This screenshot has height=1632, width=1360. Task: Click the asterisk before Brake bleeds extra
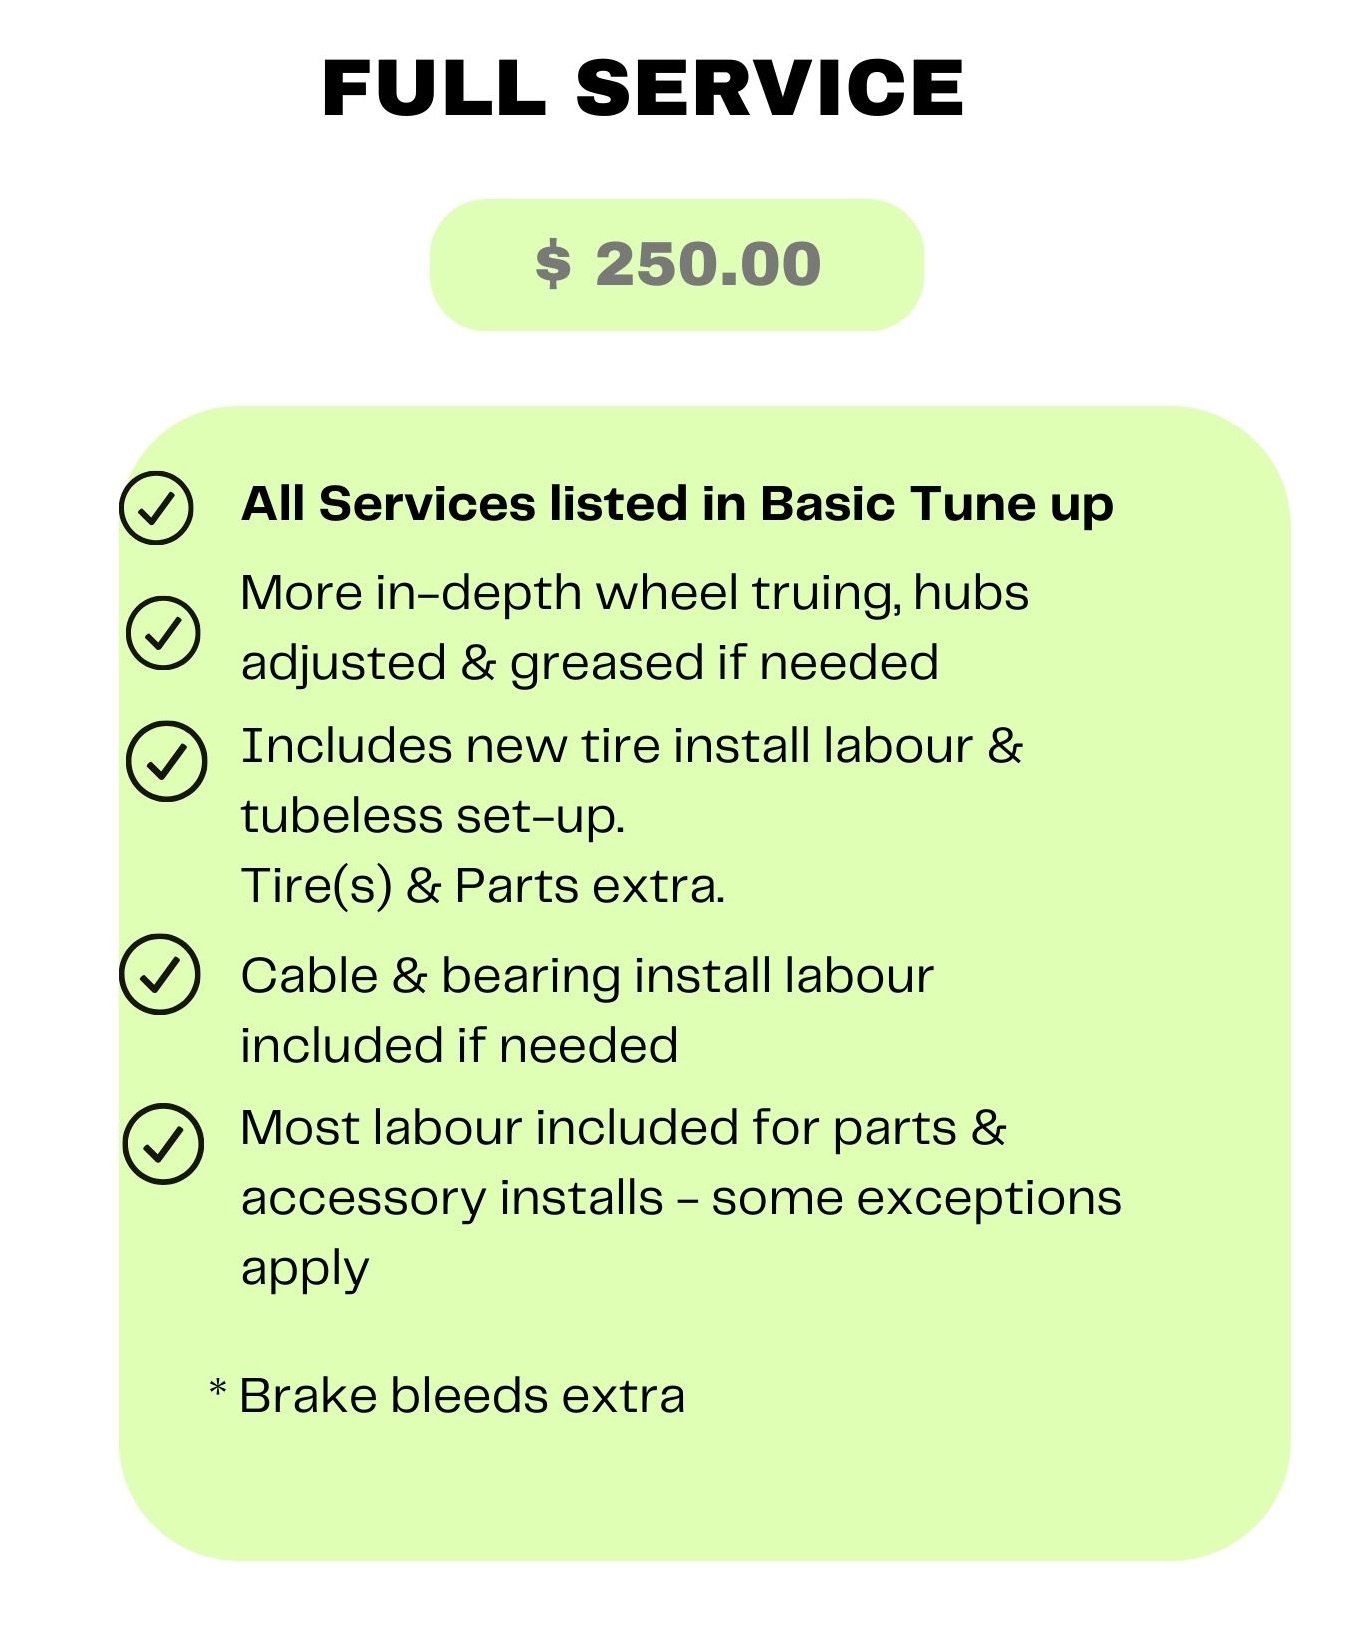(x=217, y=1389)
